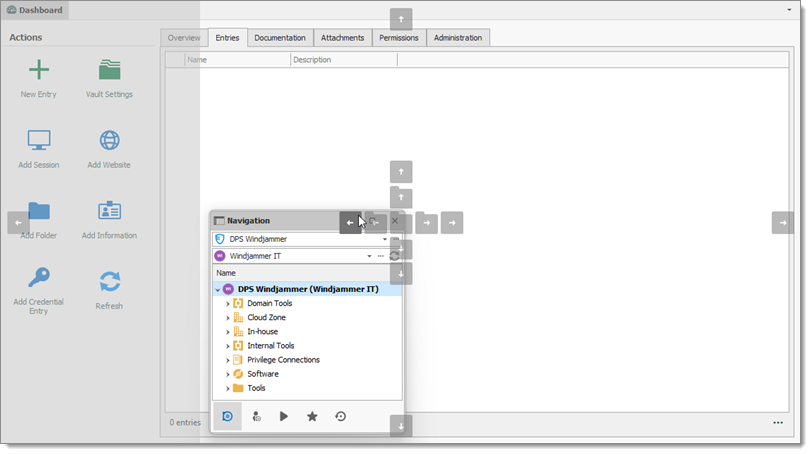Image resolution: width=811 pixels, height=454 pixels.
Task: Show Recent entries history icon
Action: 340,416
